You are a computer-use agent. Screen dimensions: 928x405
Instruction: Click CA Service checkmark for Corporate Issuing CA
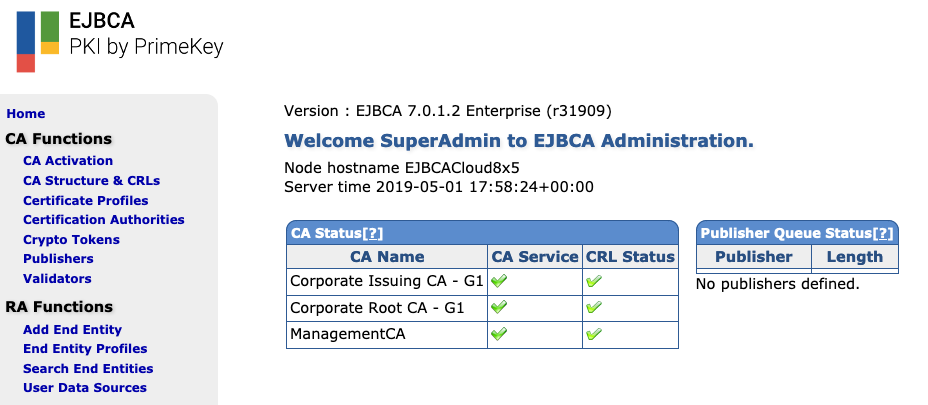coord(499,282)
